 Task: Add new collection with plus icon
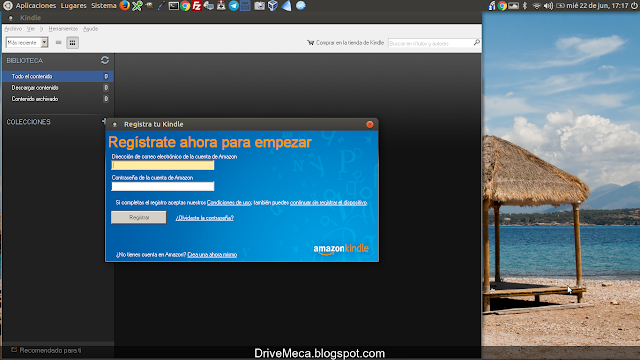click(x=104, y=121)
